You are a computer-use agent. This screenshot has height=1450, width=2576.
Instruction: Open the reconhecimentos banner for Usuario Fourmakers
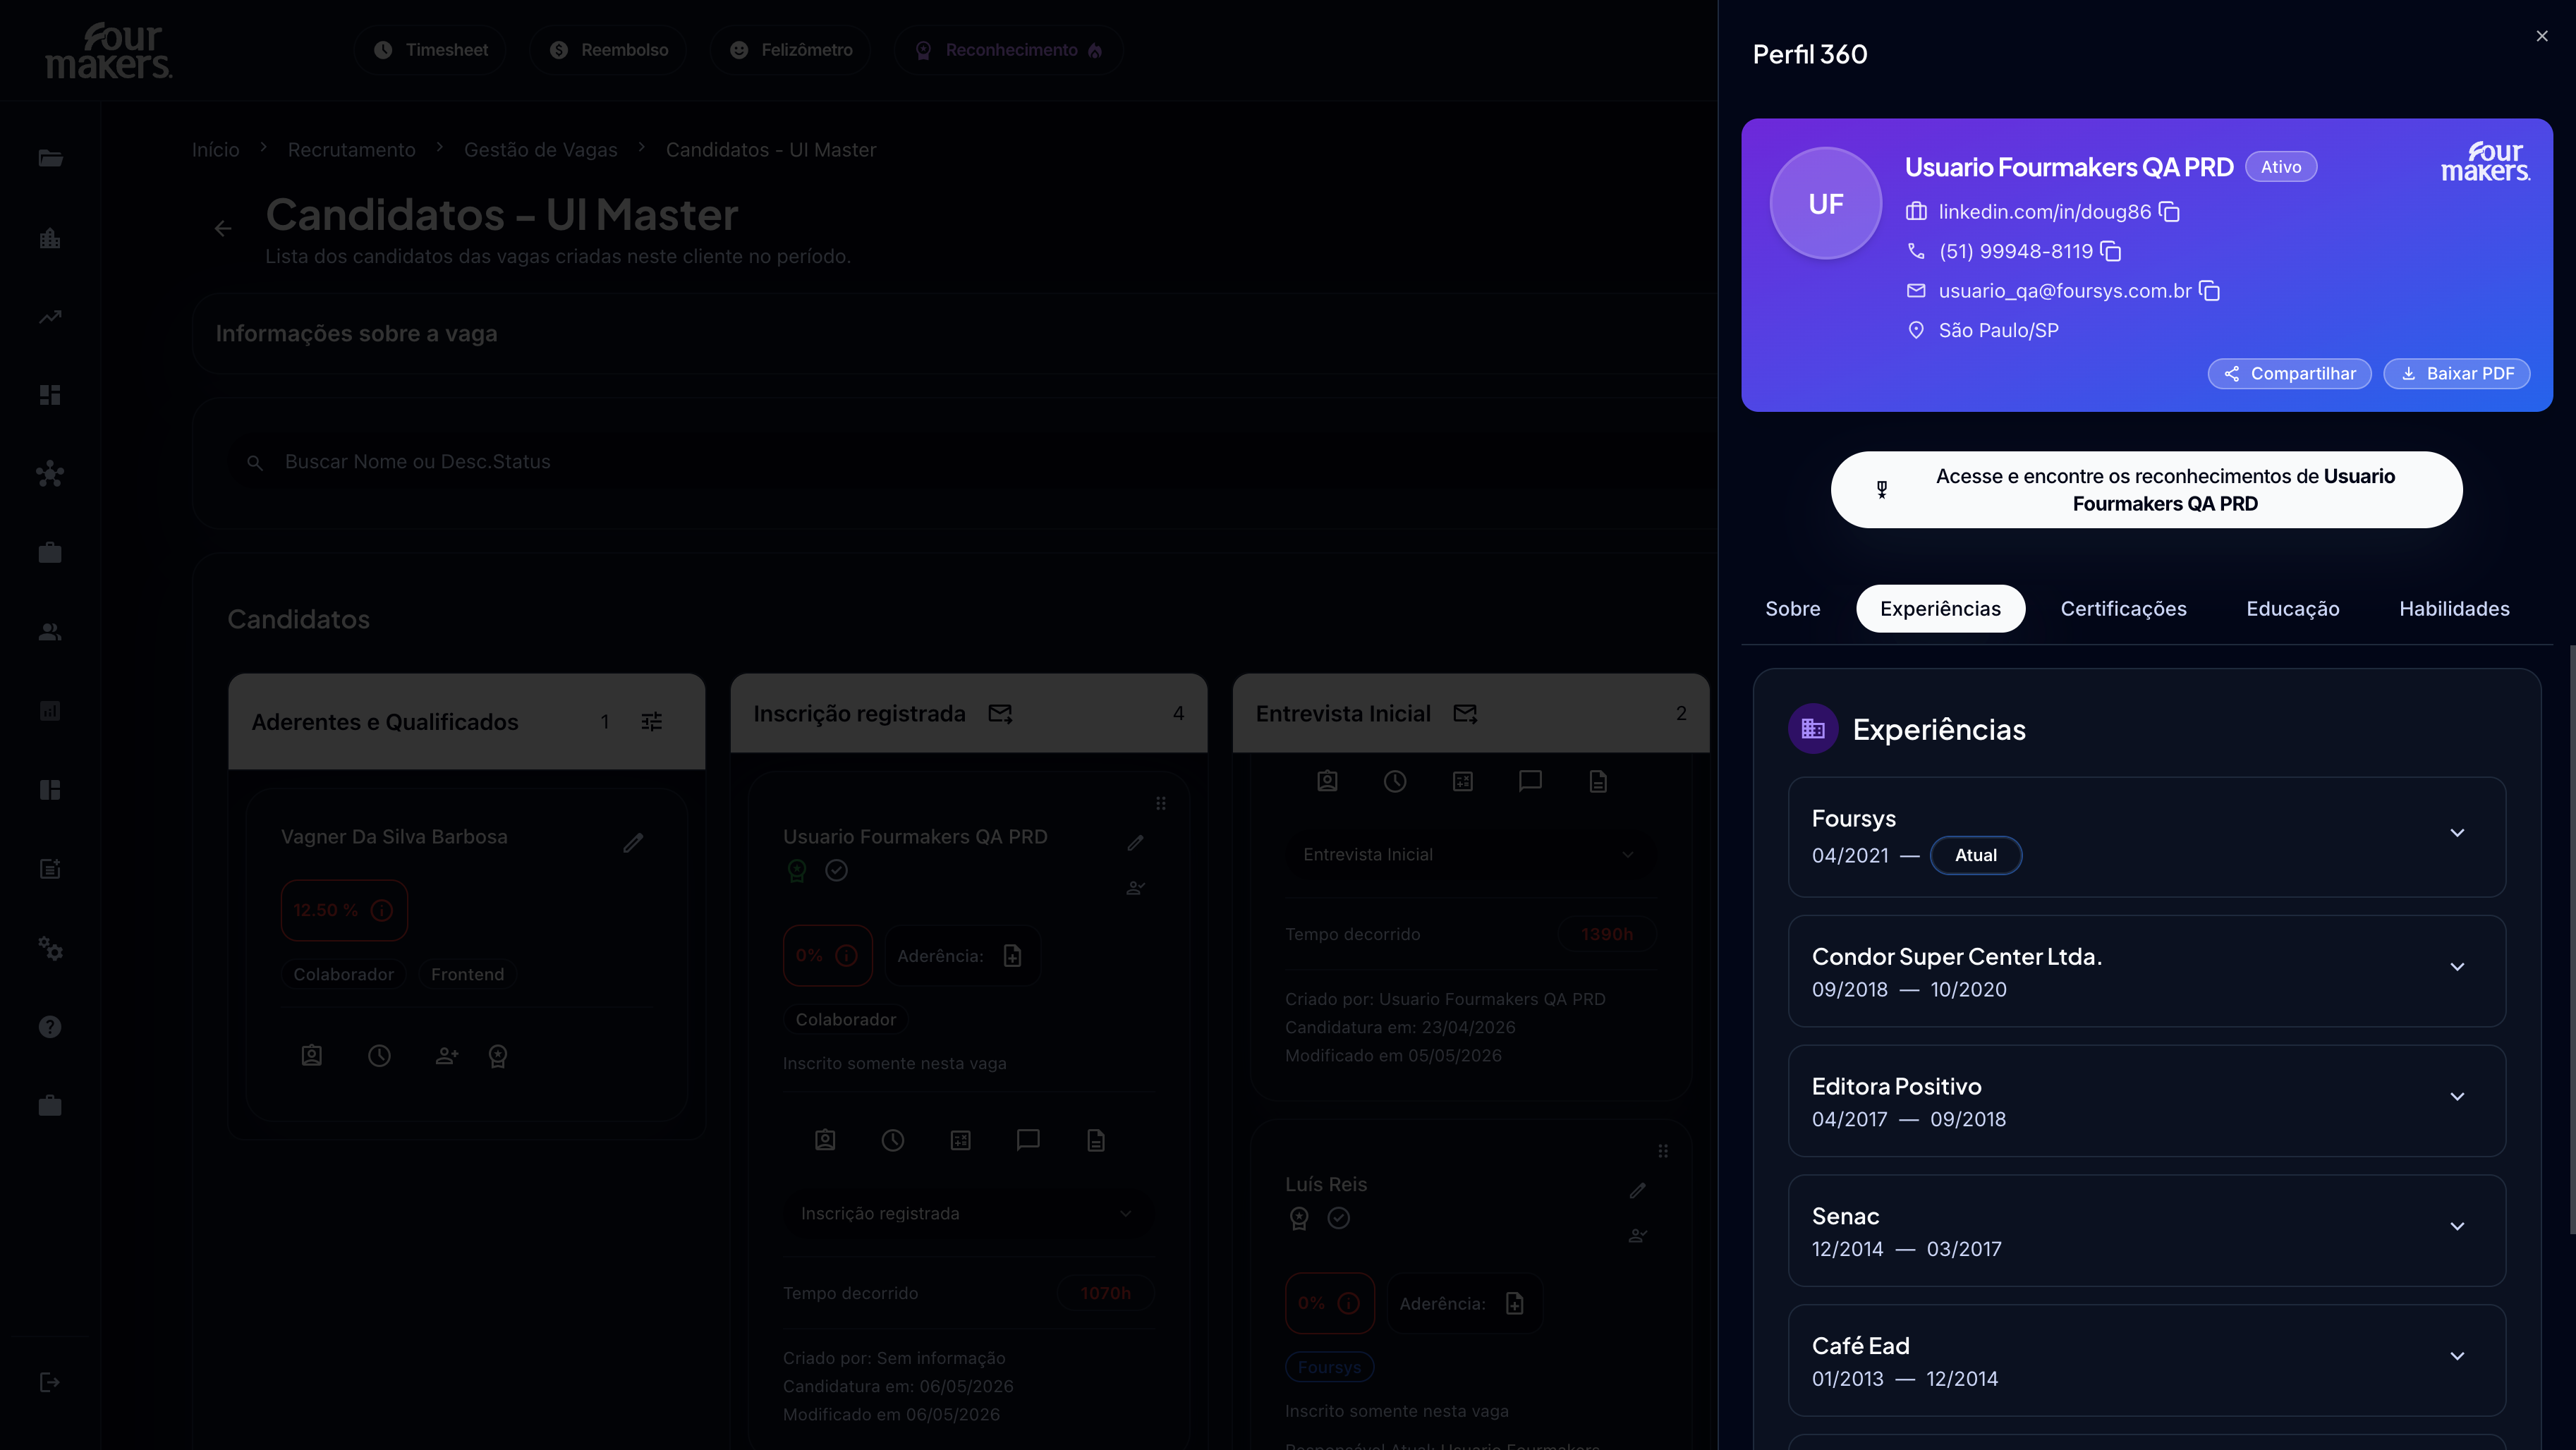pyautogui.click(x=2146, y=490)
